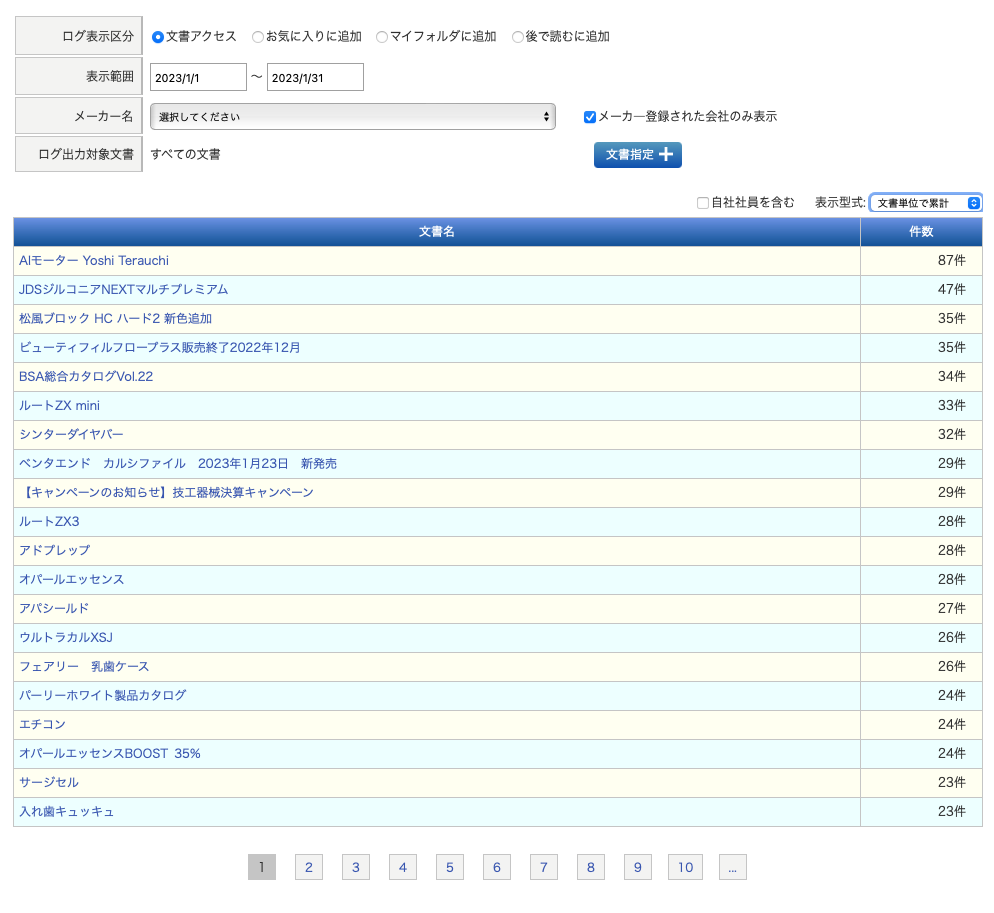Image resolution: width=994 pixels, height=913 pixels.
Task: Select the お気に入りに追加 radio option
Action: click(257, 37)
